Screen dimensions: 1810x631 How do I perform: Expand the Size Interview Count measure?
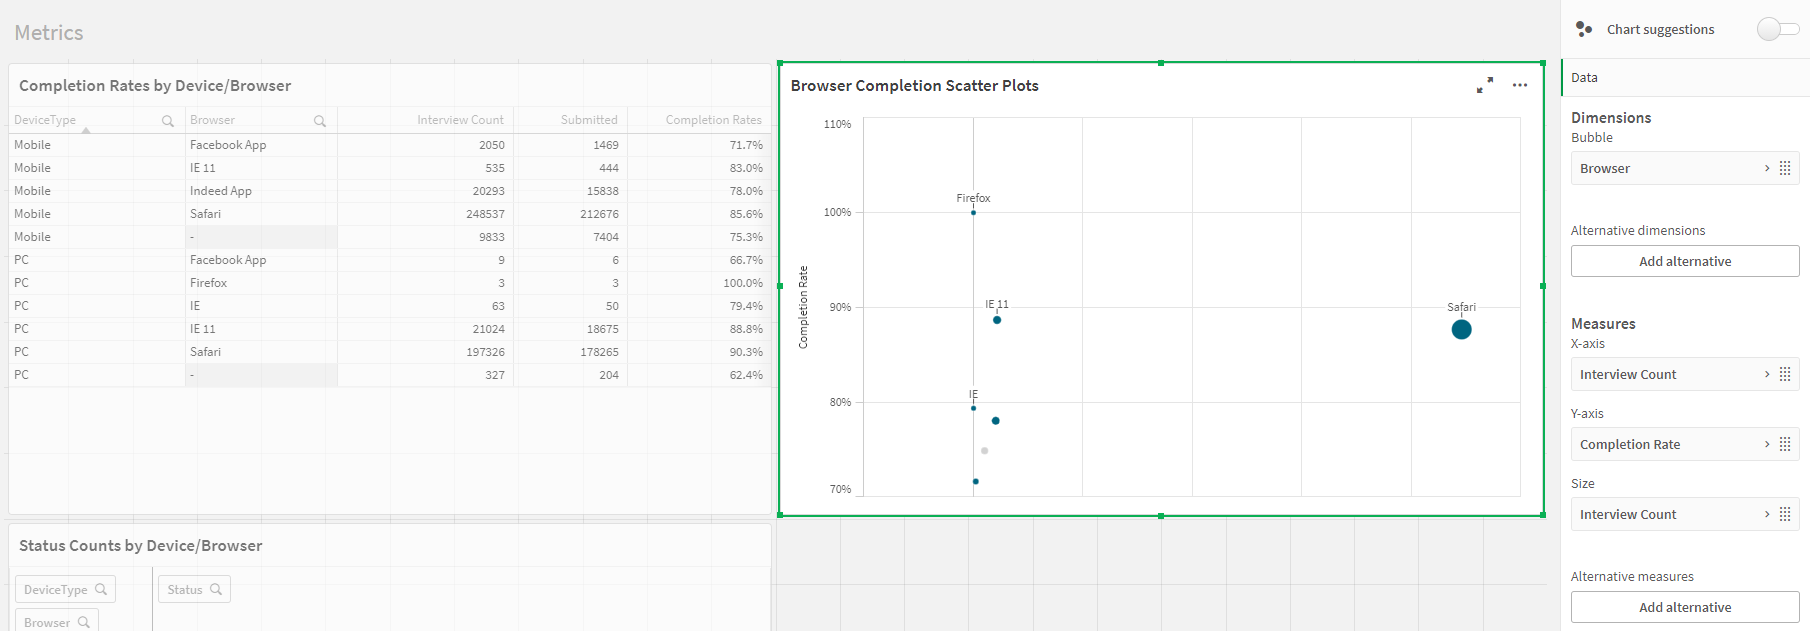pyautogui.click(x=1767, y=514)
